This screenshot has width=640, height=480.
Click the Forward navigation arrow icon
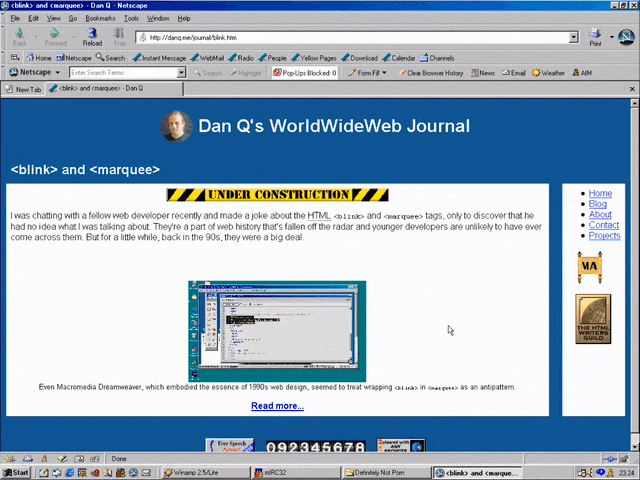coord(55,36)
